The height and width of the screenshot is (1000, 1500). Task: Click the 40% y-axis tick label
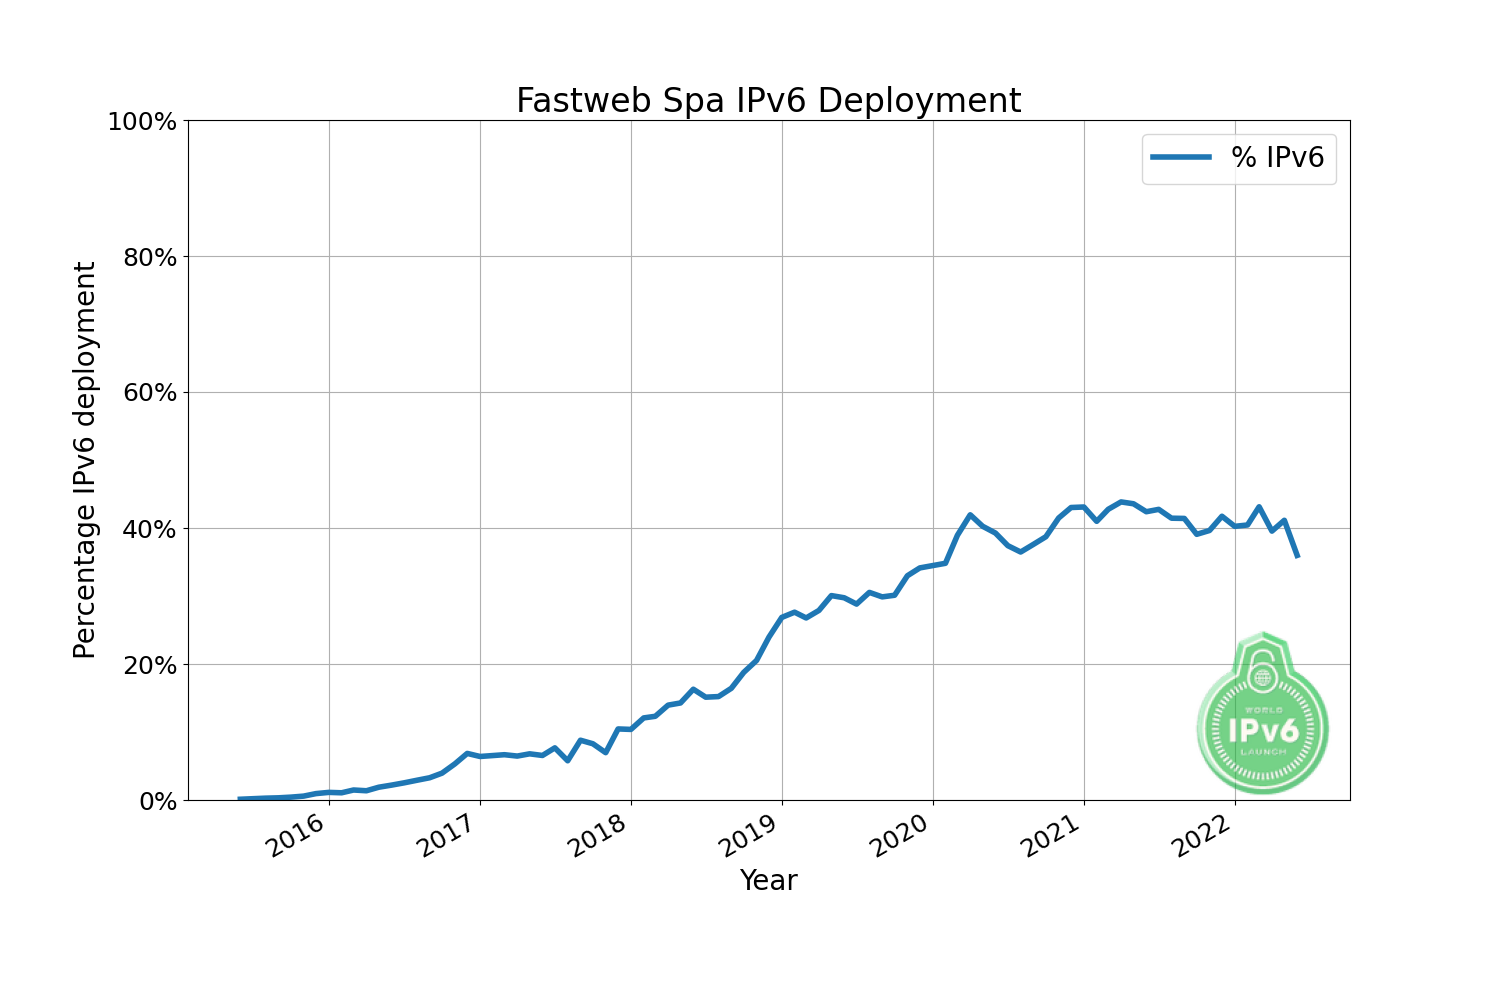pos(148,529)
